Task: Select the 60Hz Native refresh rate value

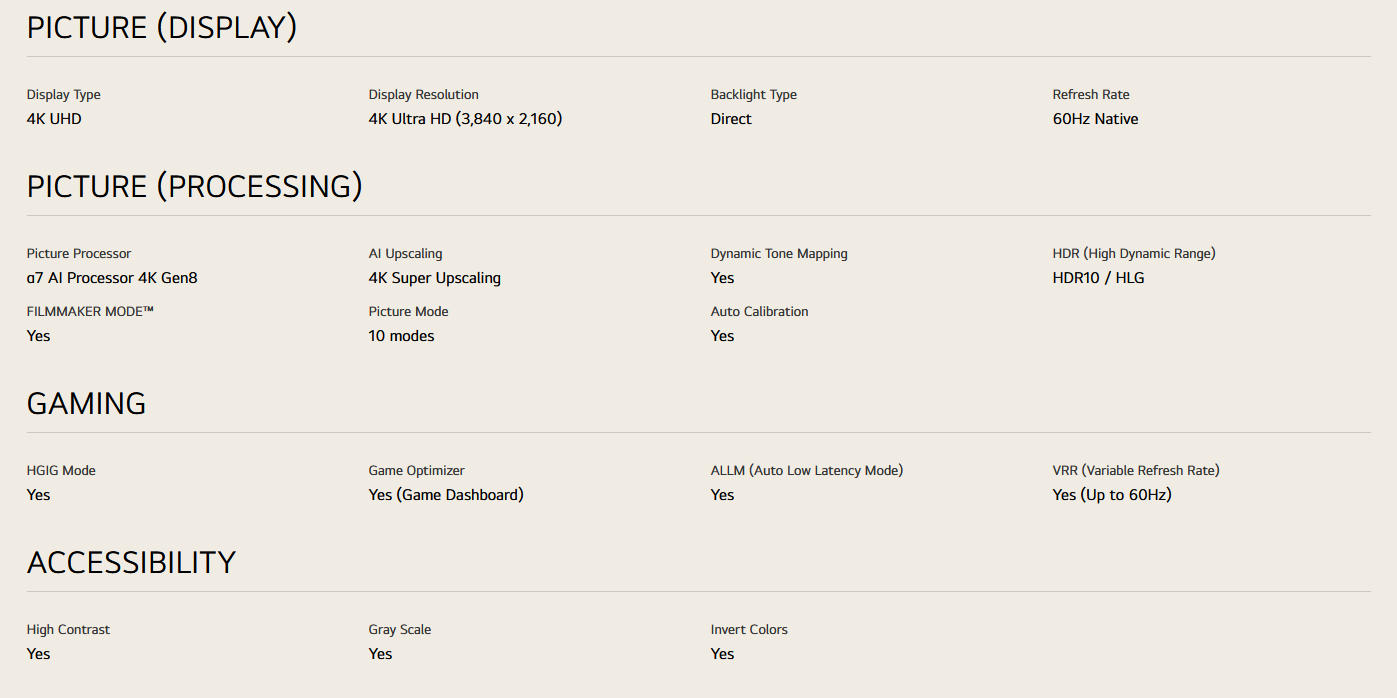Action: (x=1095, y=119)
